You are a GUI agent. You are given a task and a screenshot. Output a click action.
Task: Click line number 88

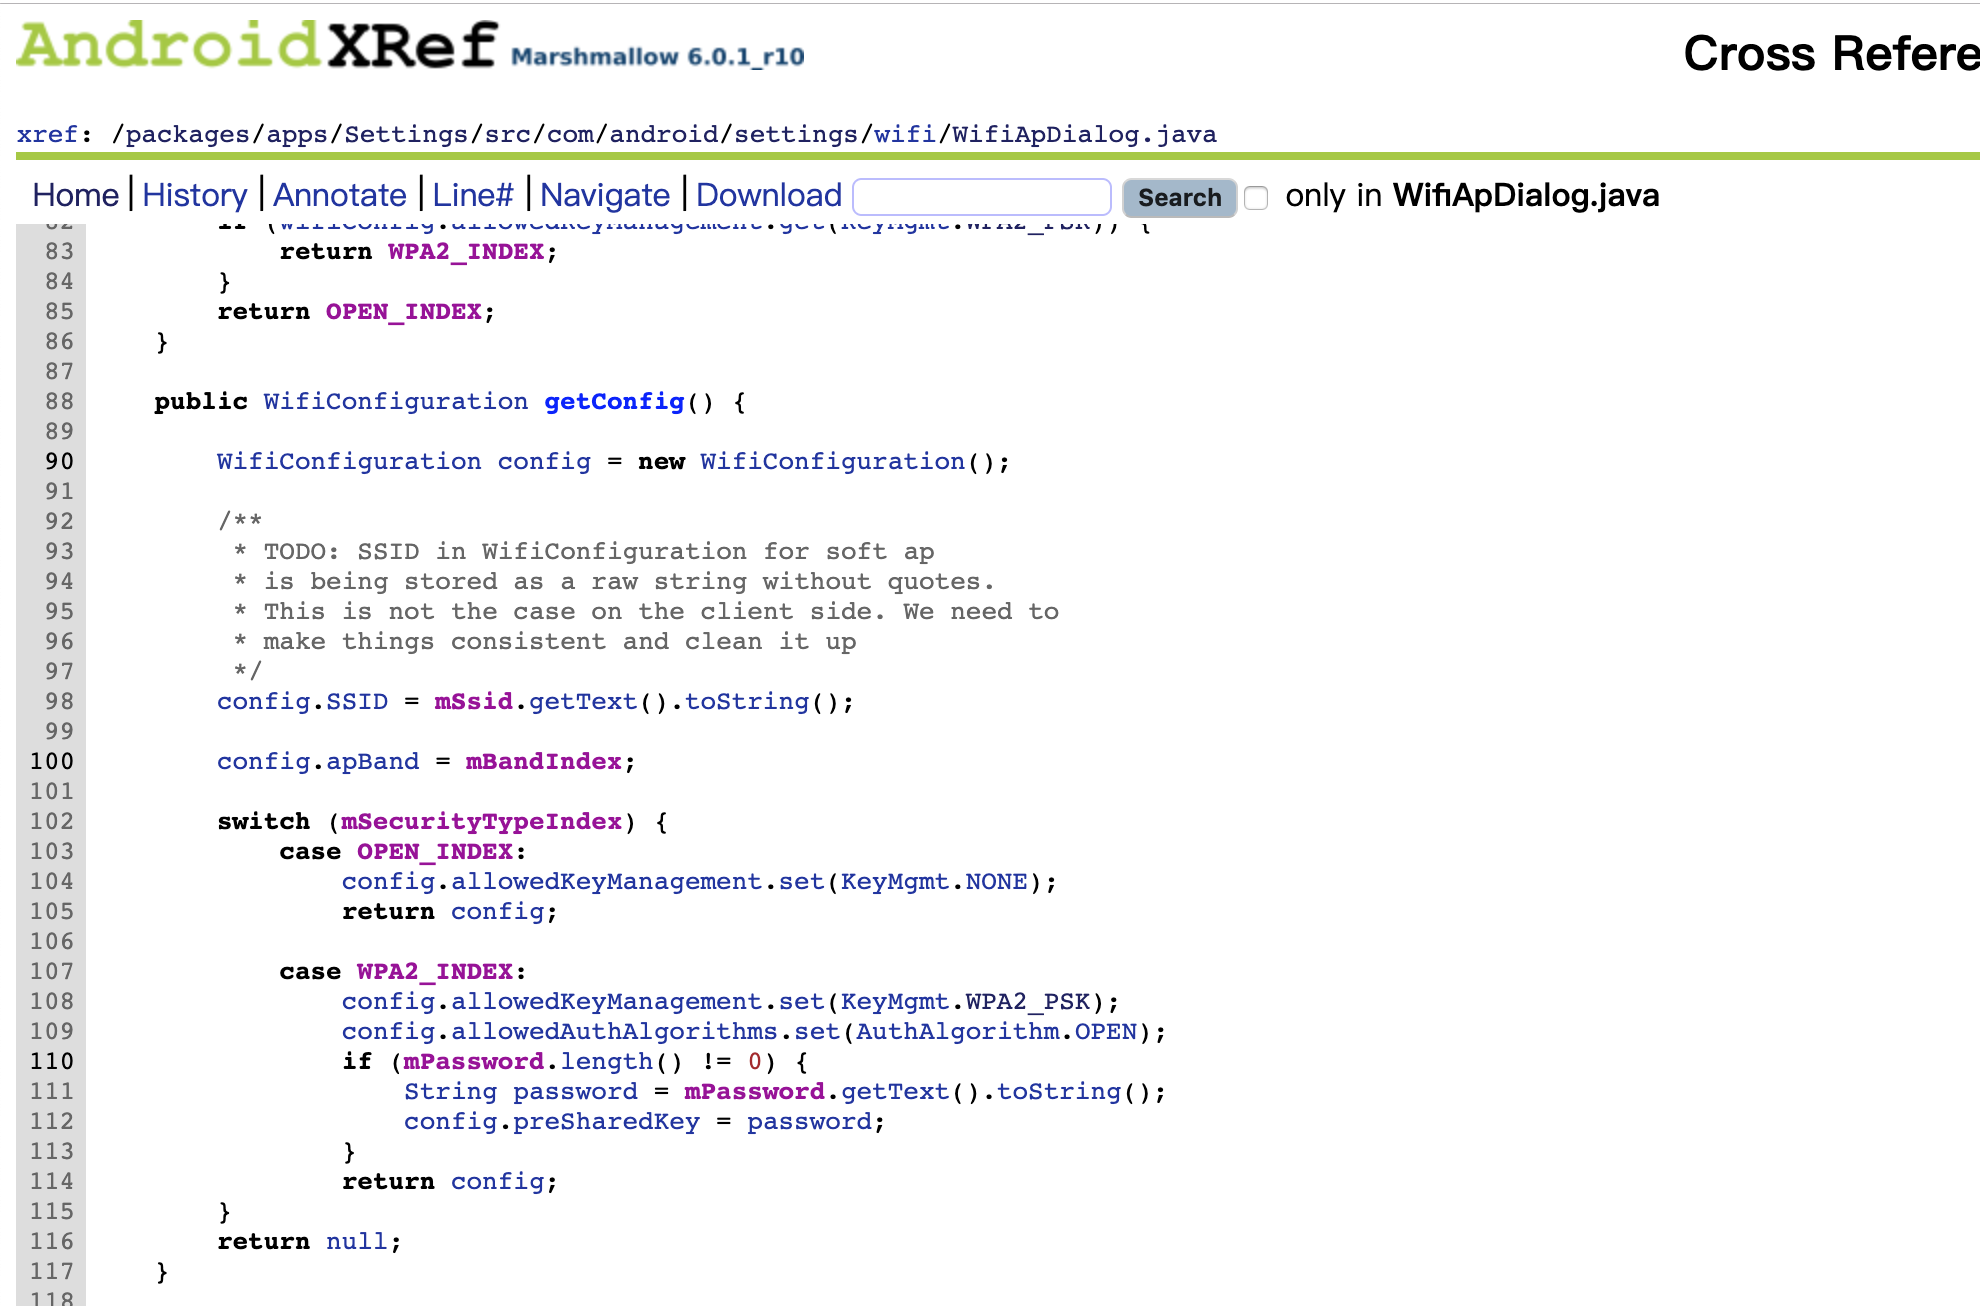click(x=59, y=401)
